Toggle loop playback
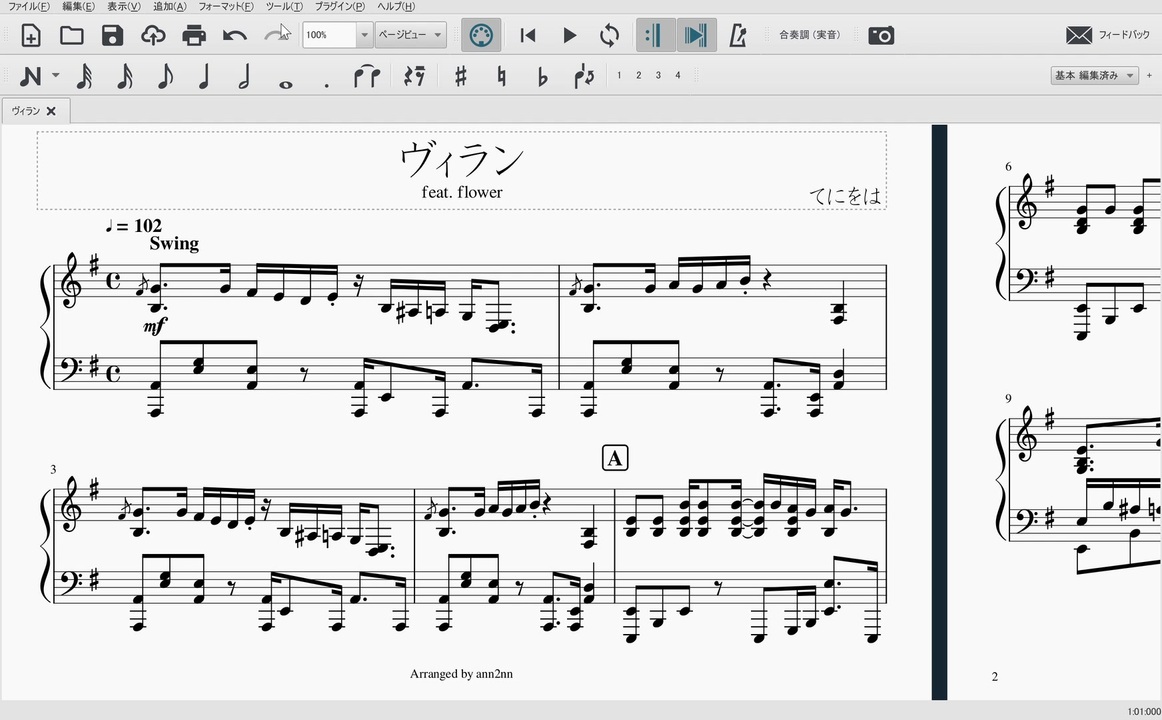This screenshot has width=1162, height=720. (x=609, y=35)
